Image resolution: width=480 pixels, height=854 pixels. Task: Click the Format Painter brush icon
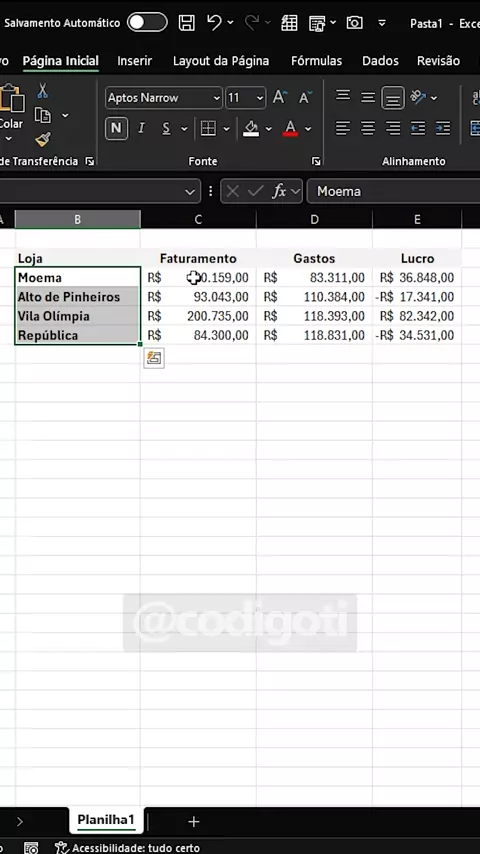[42, 140]
